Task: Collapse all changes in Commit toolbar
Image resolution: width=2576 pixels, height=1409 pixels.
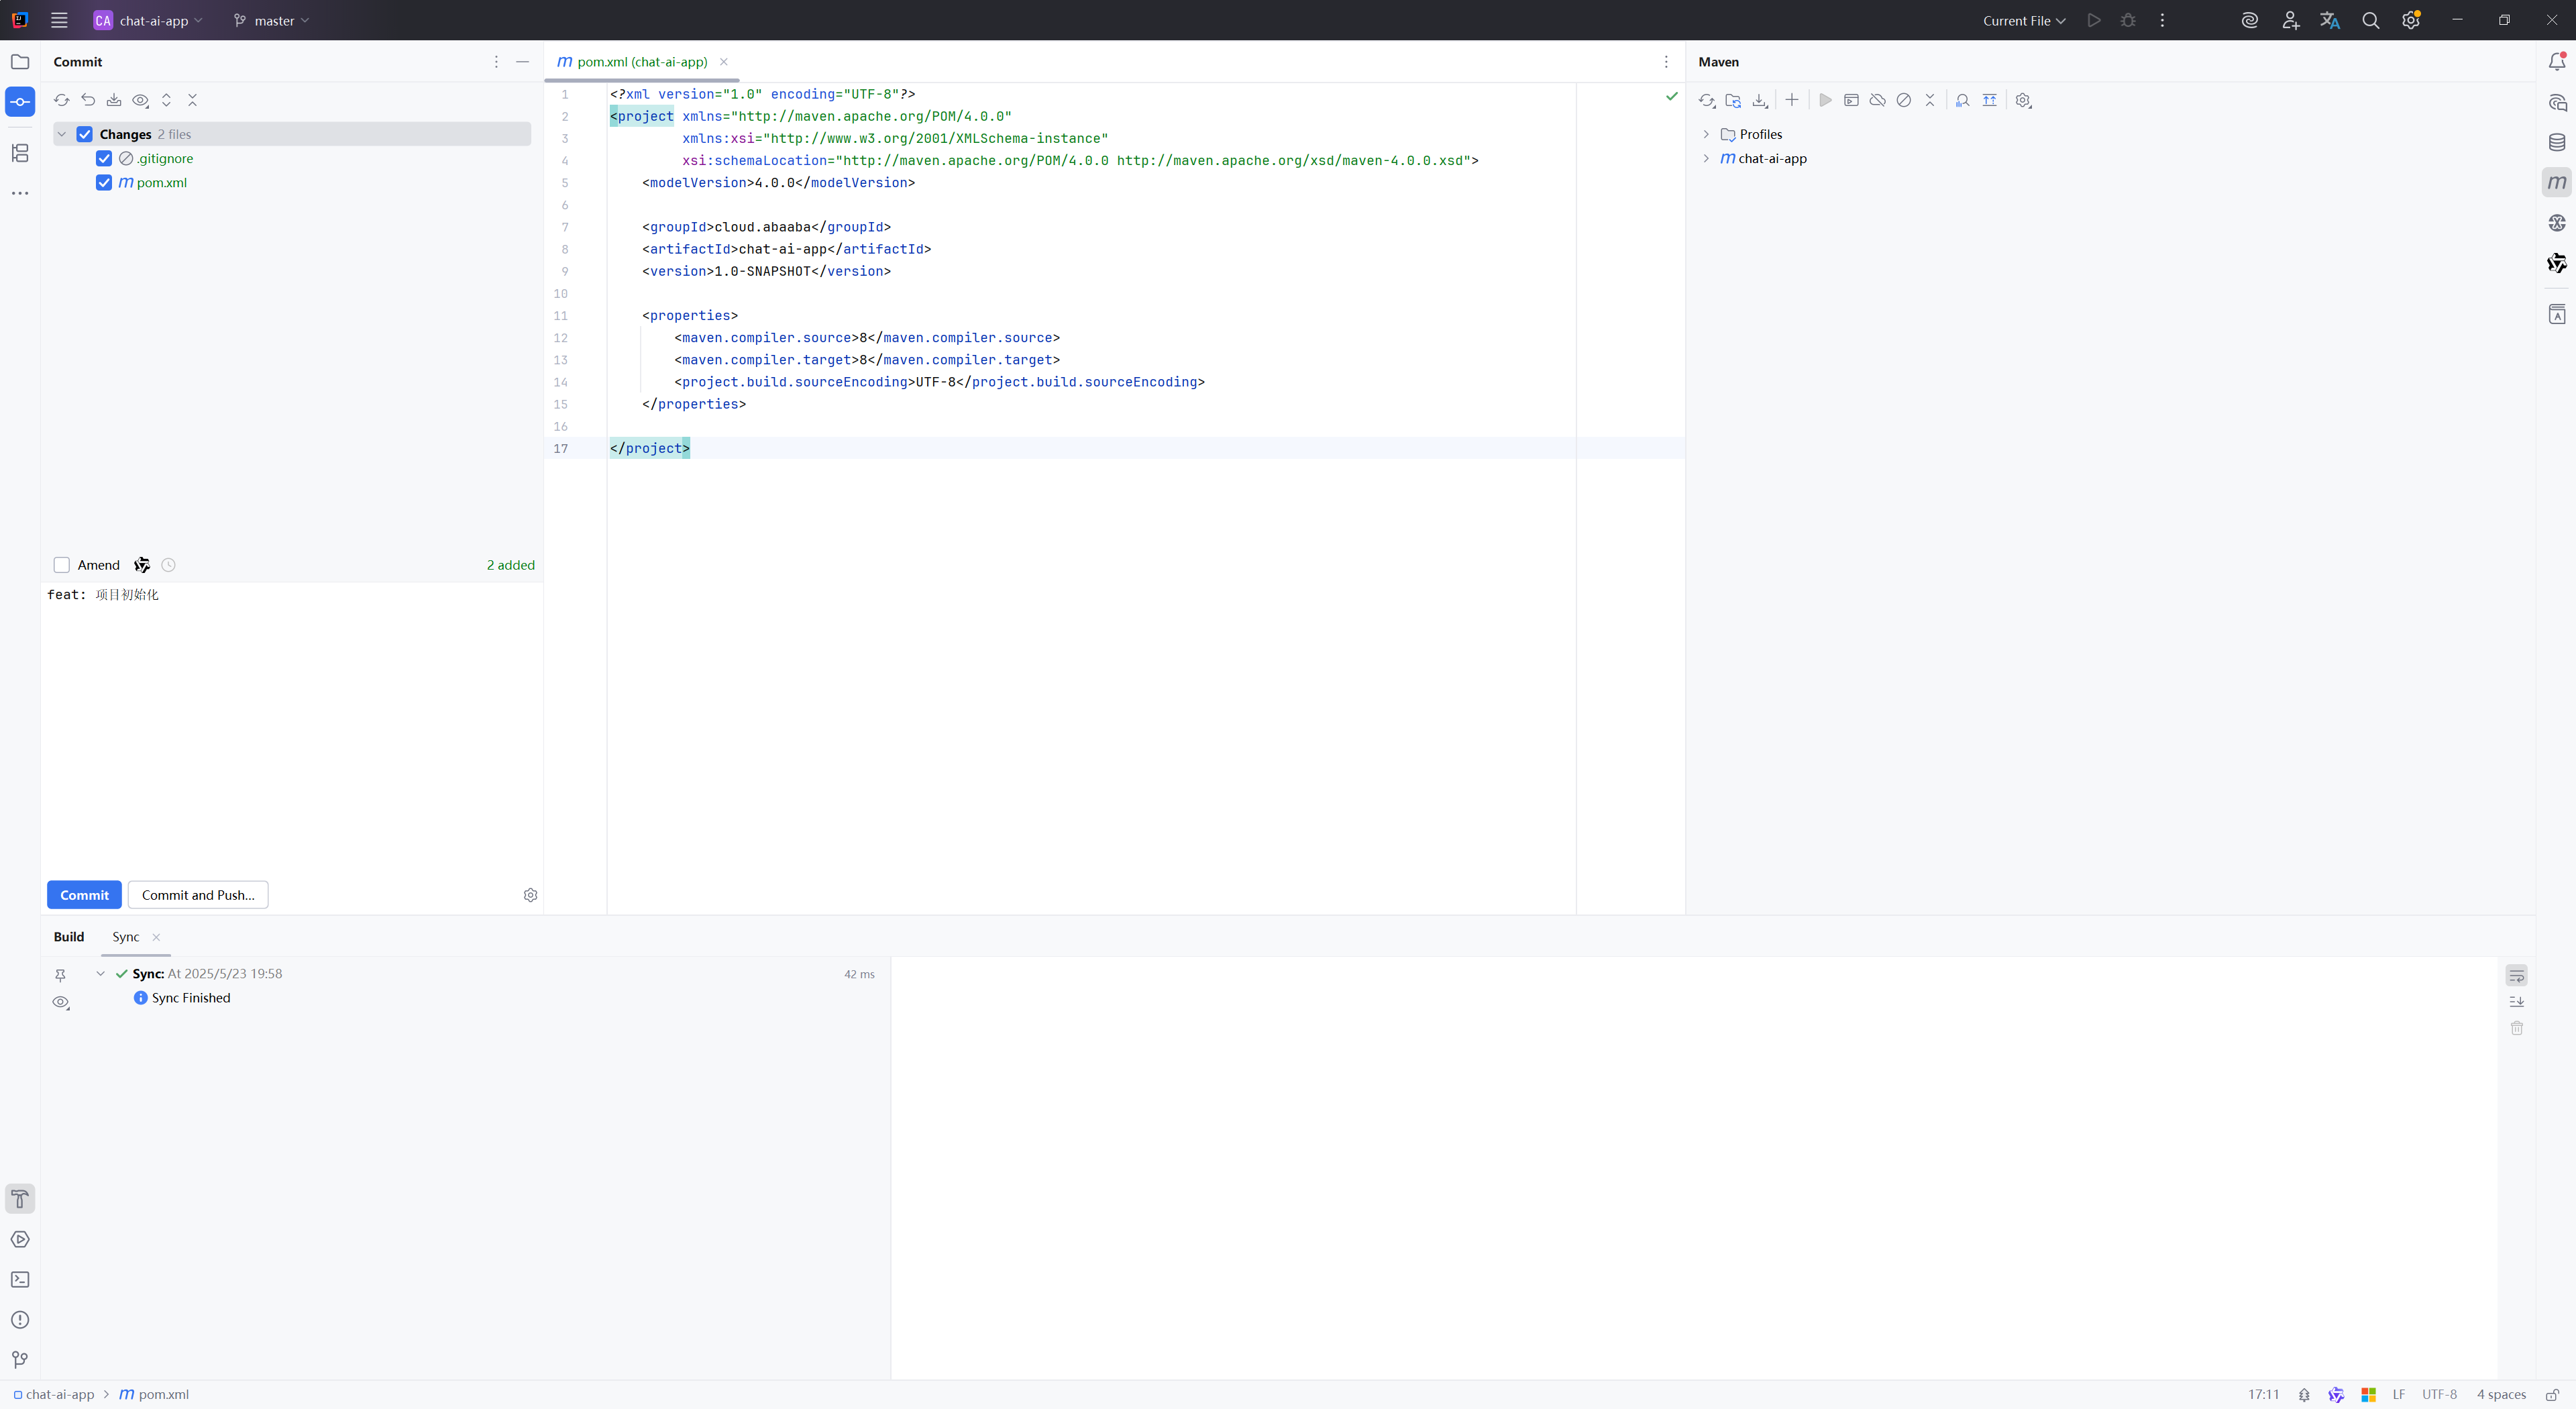Action: point(193,100)
